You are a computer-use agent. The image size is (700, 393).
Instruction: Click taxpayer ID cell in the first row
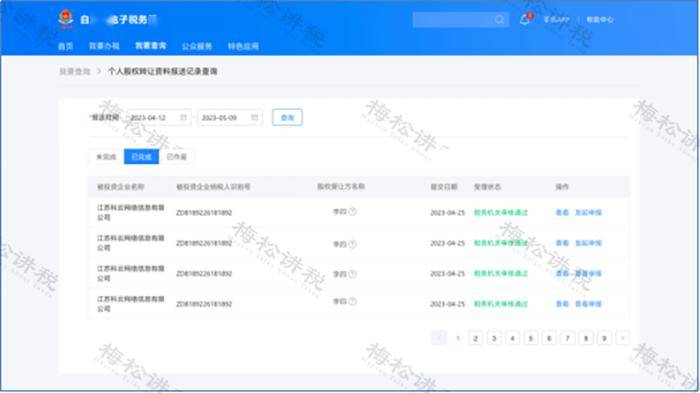click(x=204, y=213)
